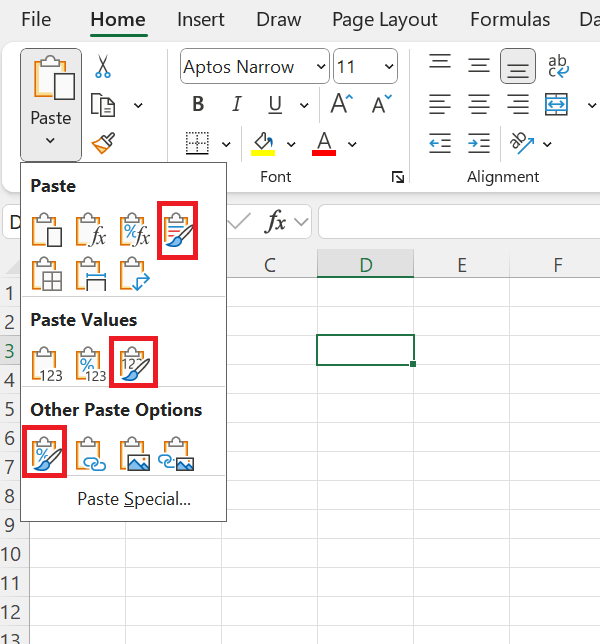Click the Orientation text angle icon
This screenshot has height=644, width=603.
tap(521, 143)
